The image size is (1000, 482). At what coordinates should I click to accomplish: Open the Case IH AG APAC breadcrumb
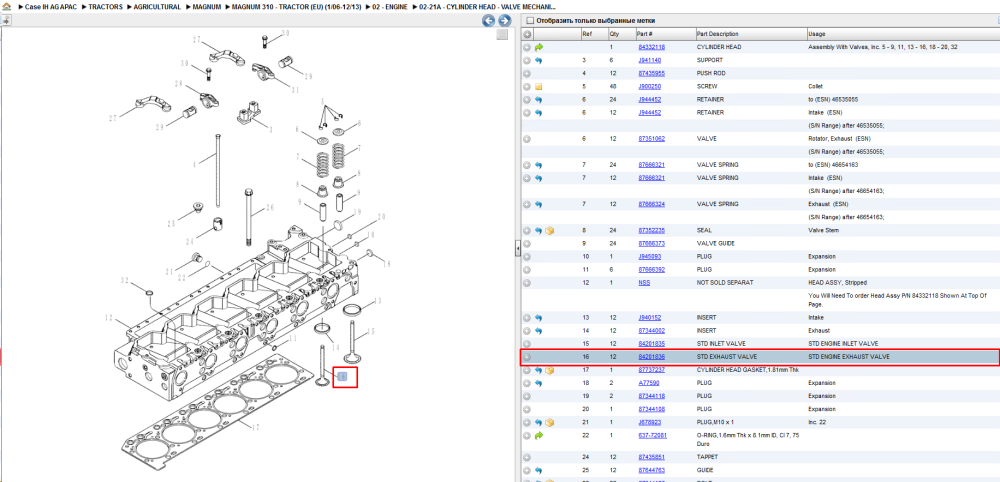click(50, 6)
